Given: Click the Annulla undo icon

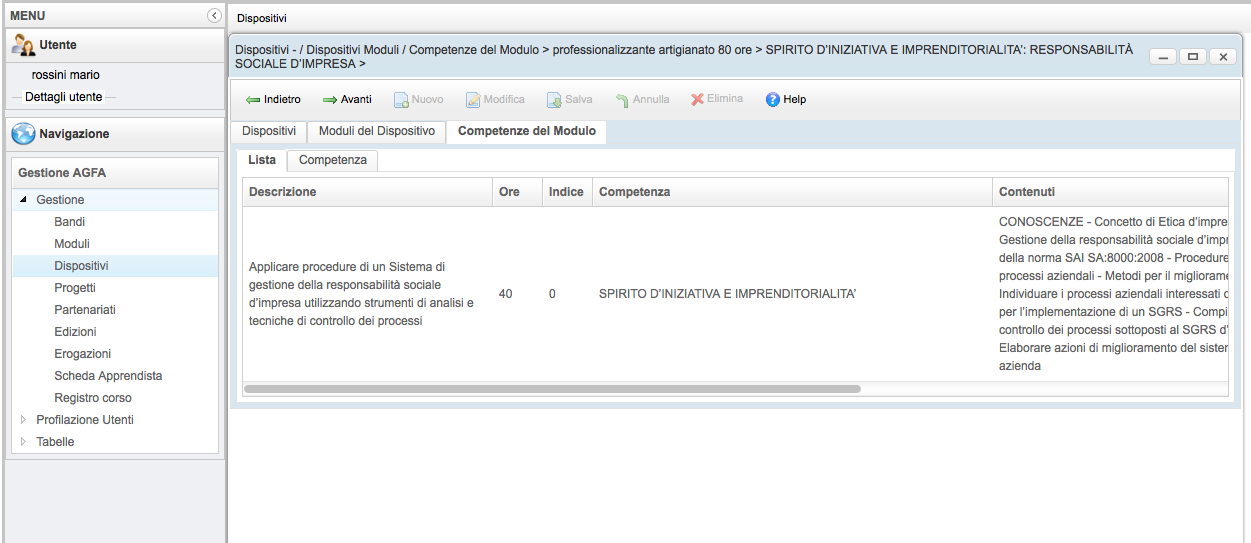Looking at the screenshot, I should (x=622, y=100).
